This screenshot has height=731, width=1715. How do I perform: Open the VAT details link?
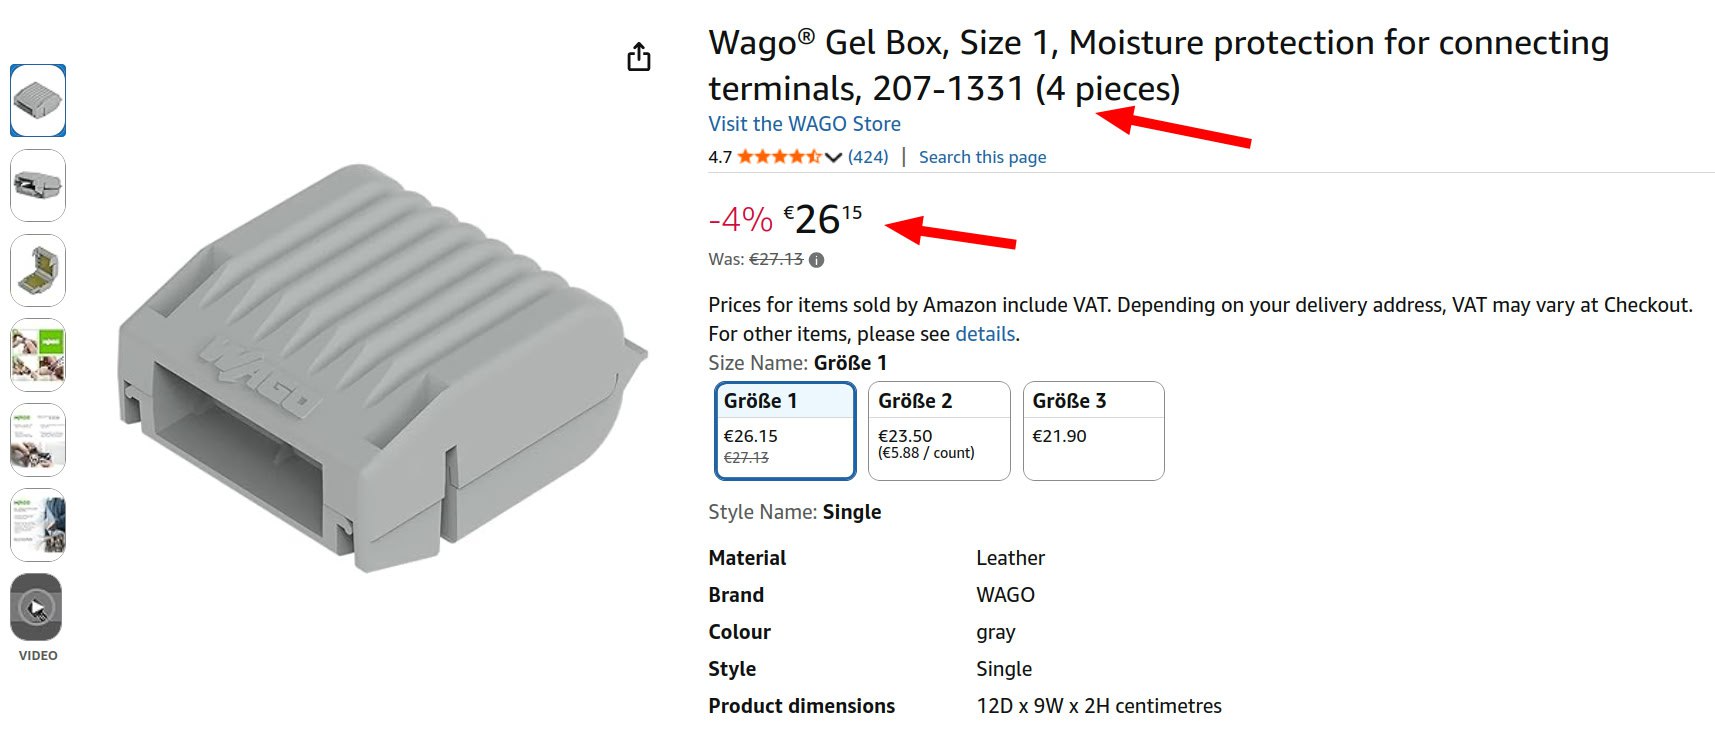pos(985,334)
